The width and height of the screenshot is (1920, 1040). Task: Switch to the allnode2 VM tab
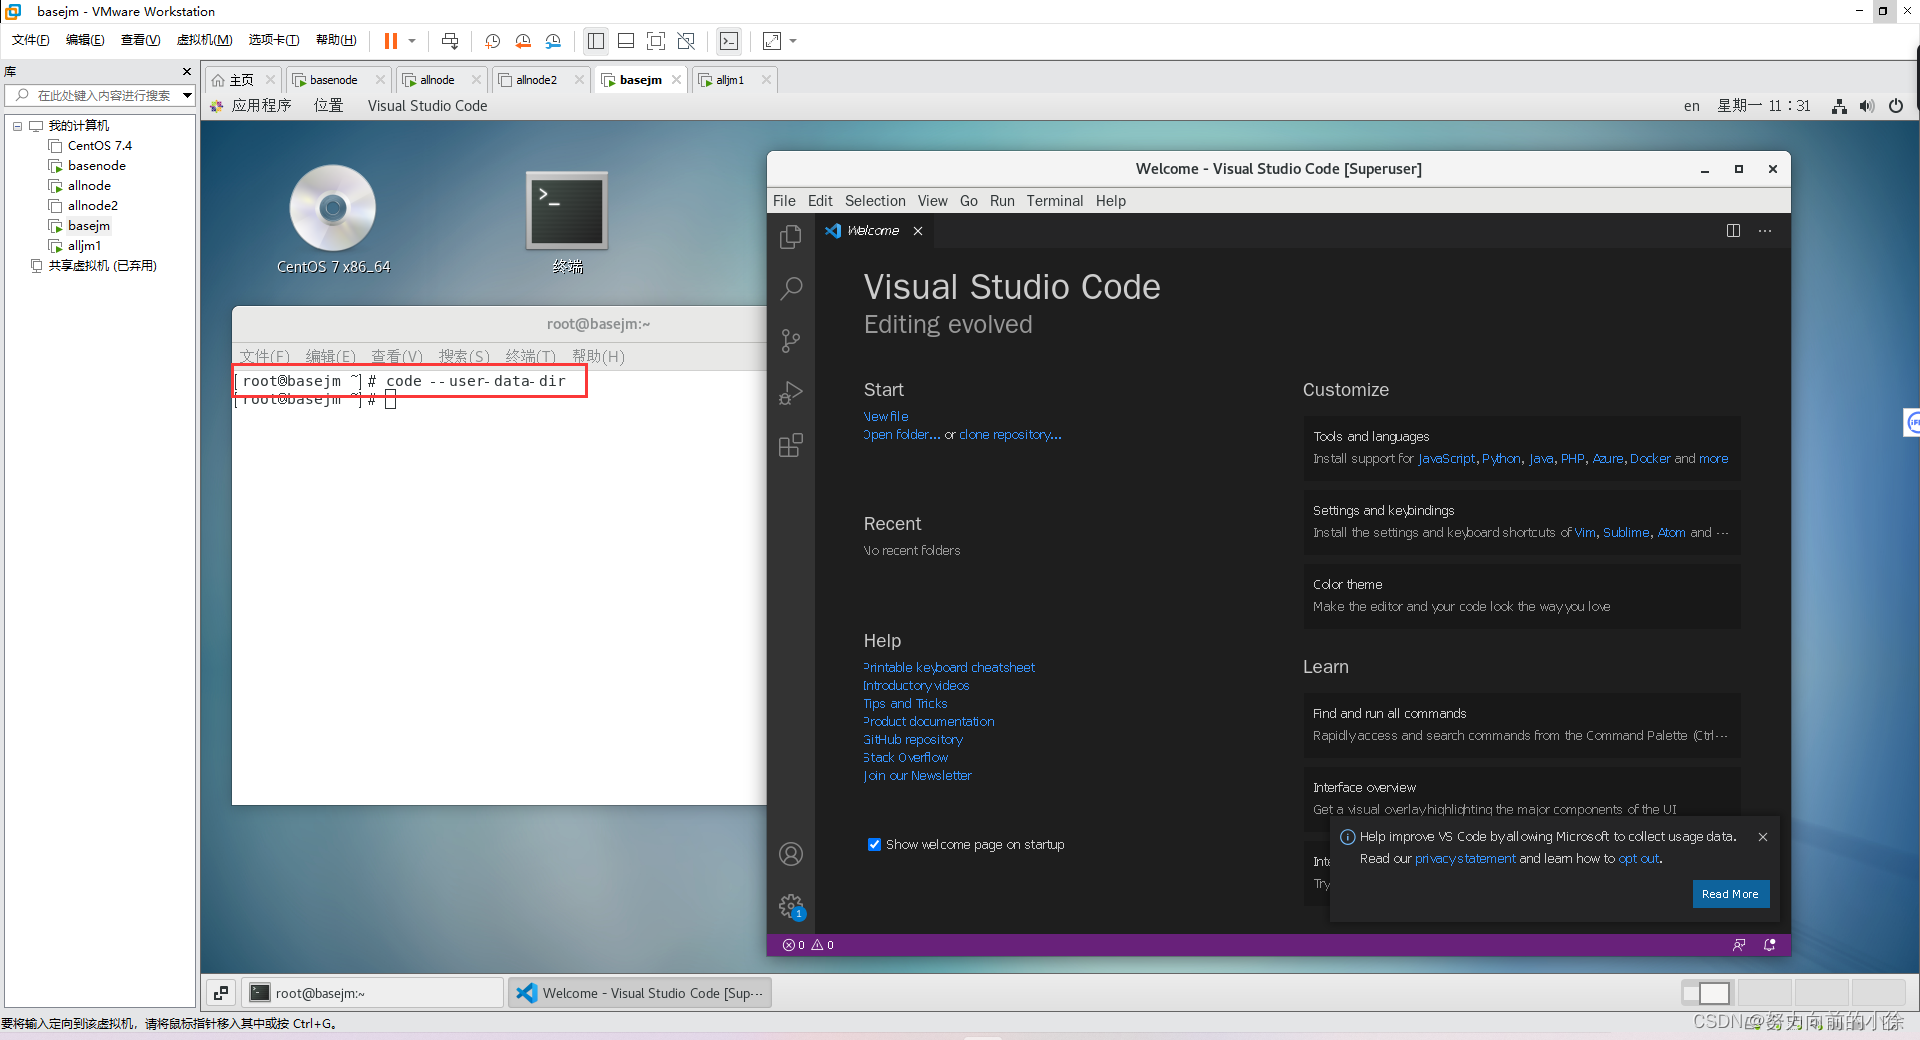[x=539, y=80]
